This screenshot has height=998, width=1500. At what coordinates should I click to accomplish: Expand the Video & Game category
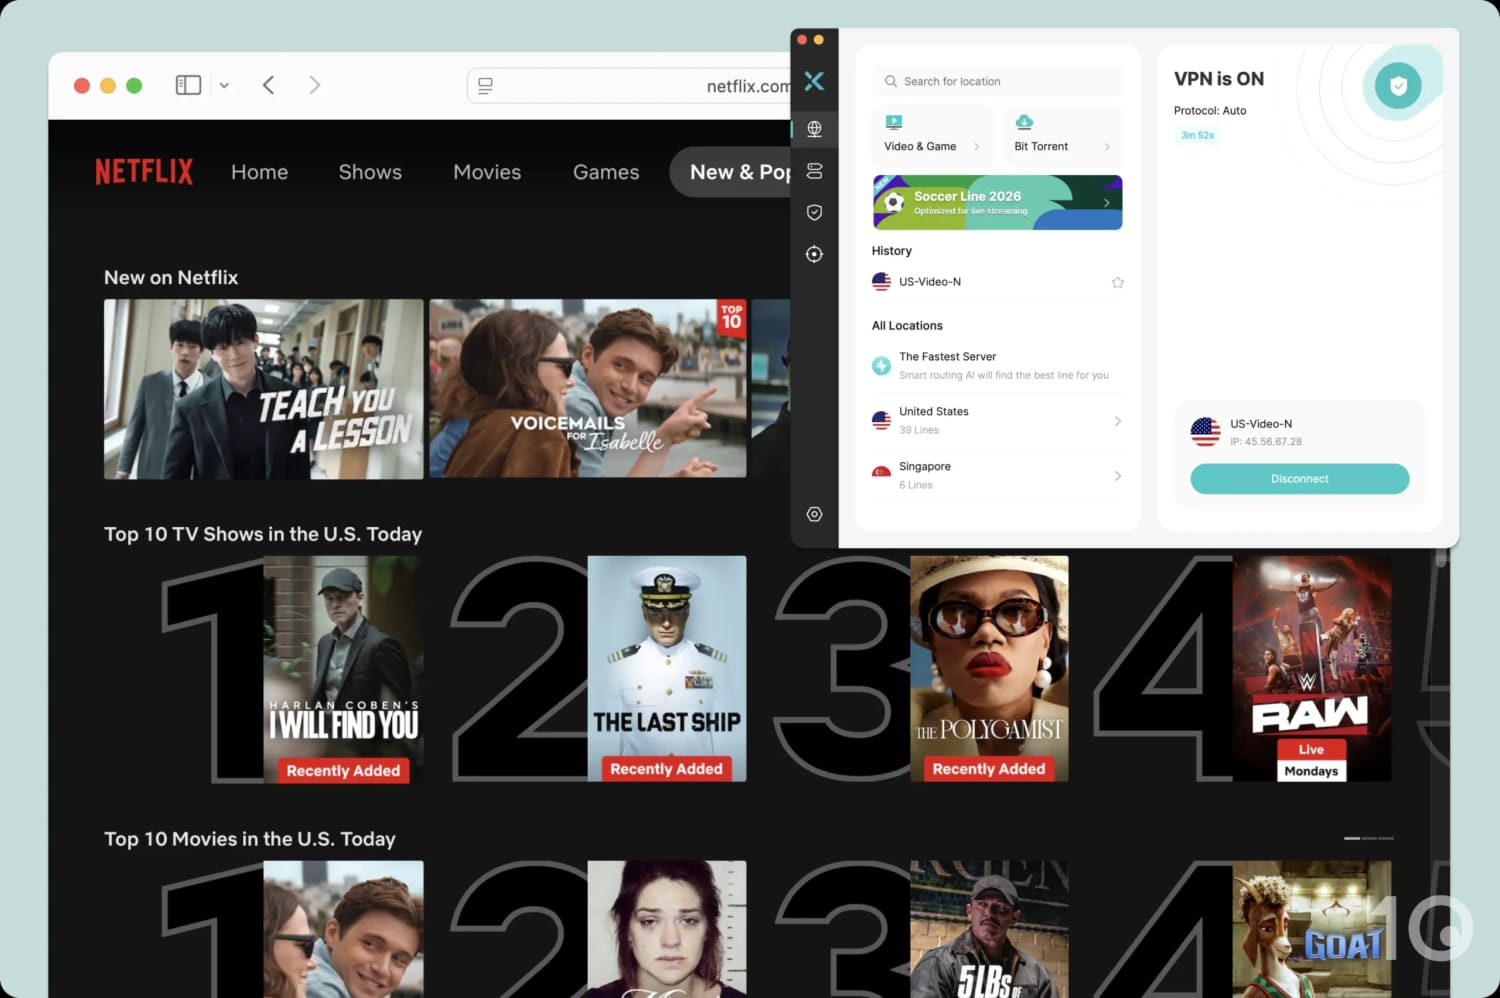(976, 147)
